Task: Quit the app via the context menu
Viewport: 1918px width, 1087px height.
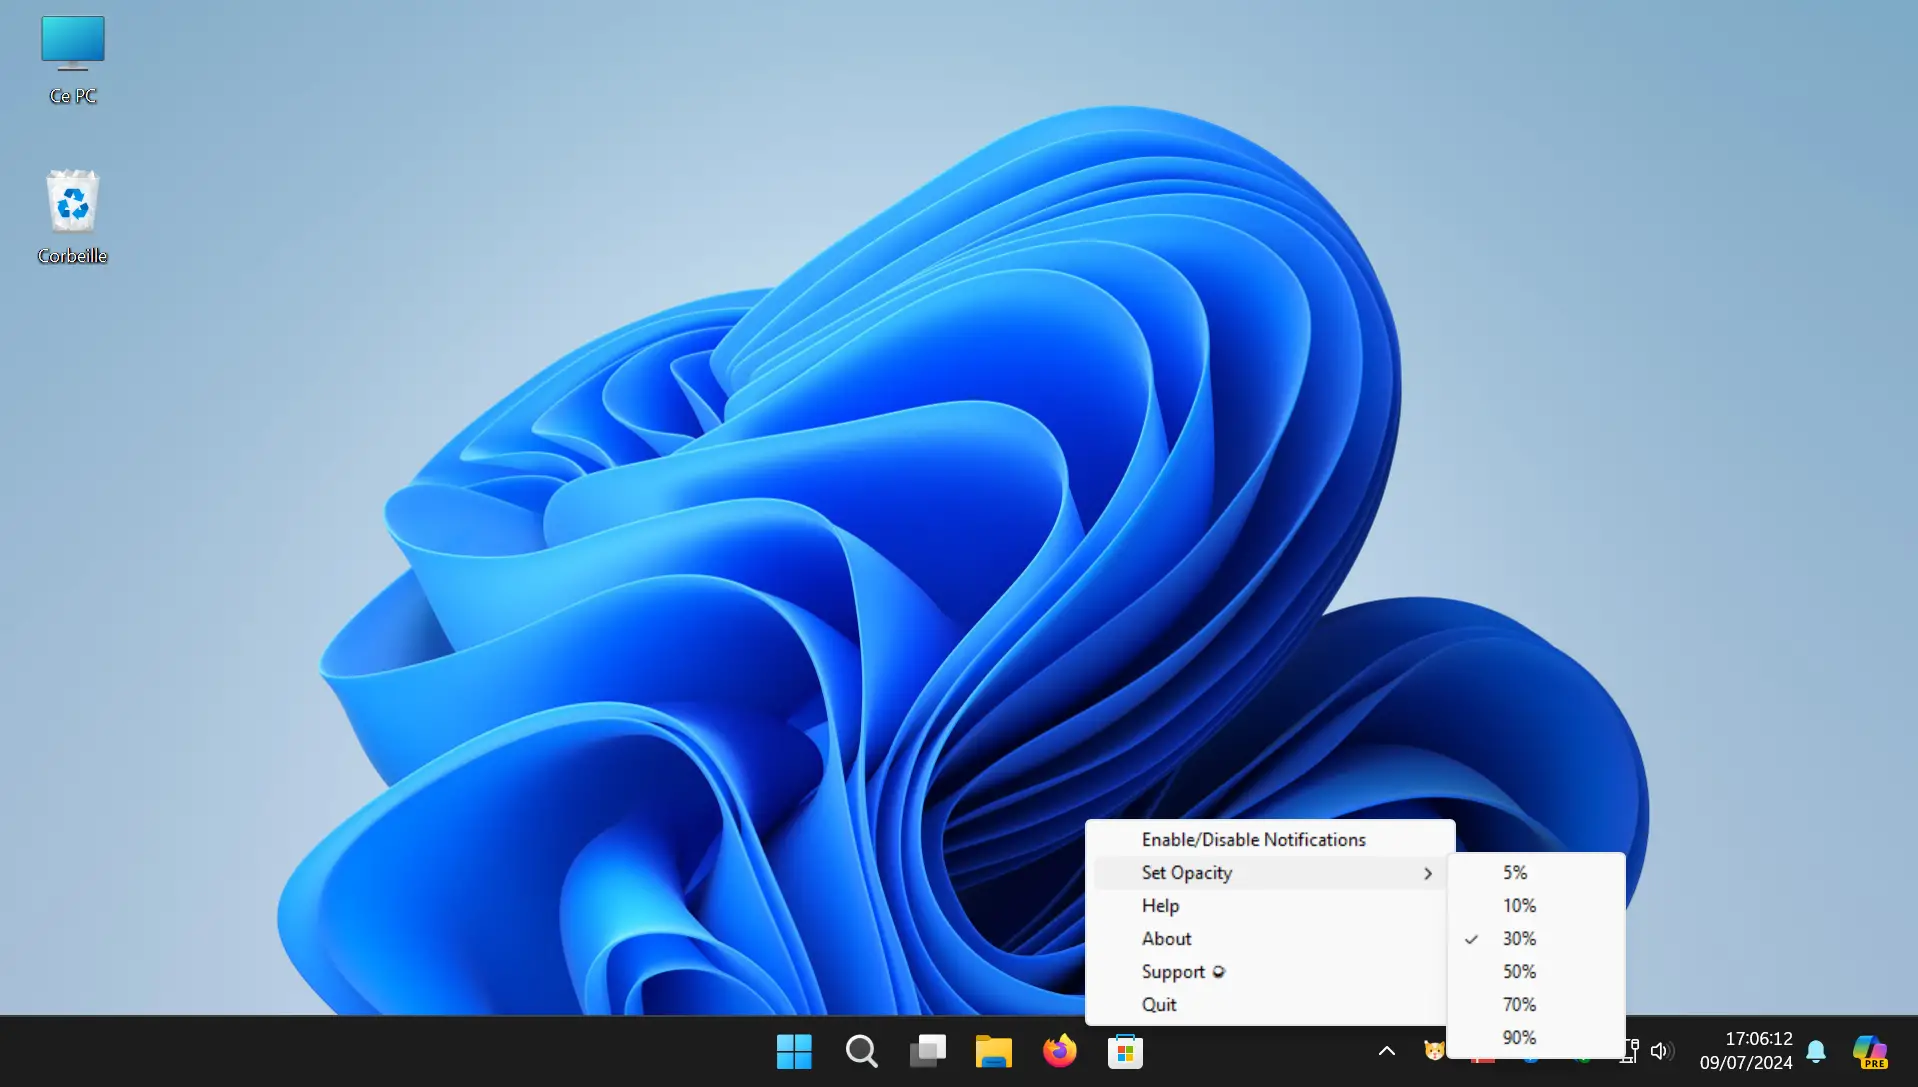Action: click(x=1269, y=1005)
